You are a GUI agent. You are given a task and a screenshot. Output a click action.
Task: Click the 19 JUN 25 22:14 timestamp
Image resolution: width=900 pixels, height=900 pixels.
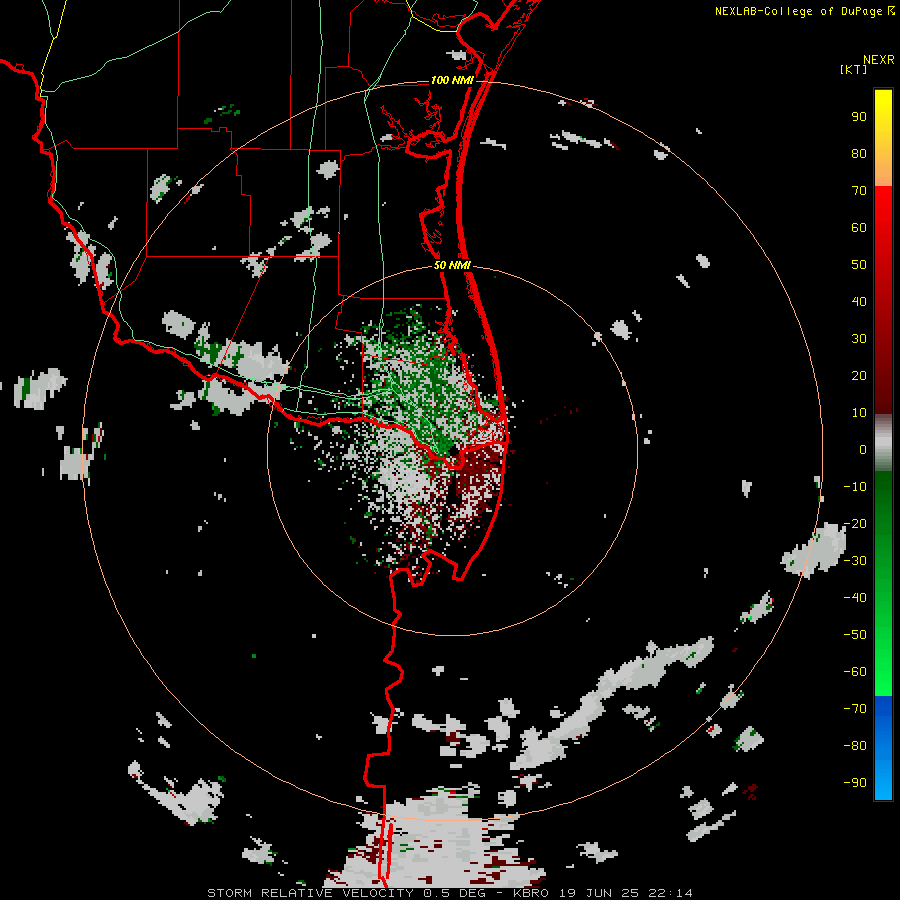tap(626, 893)
